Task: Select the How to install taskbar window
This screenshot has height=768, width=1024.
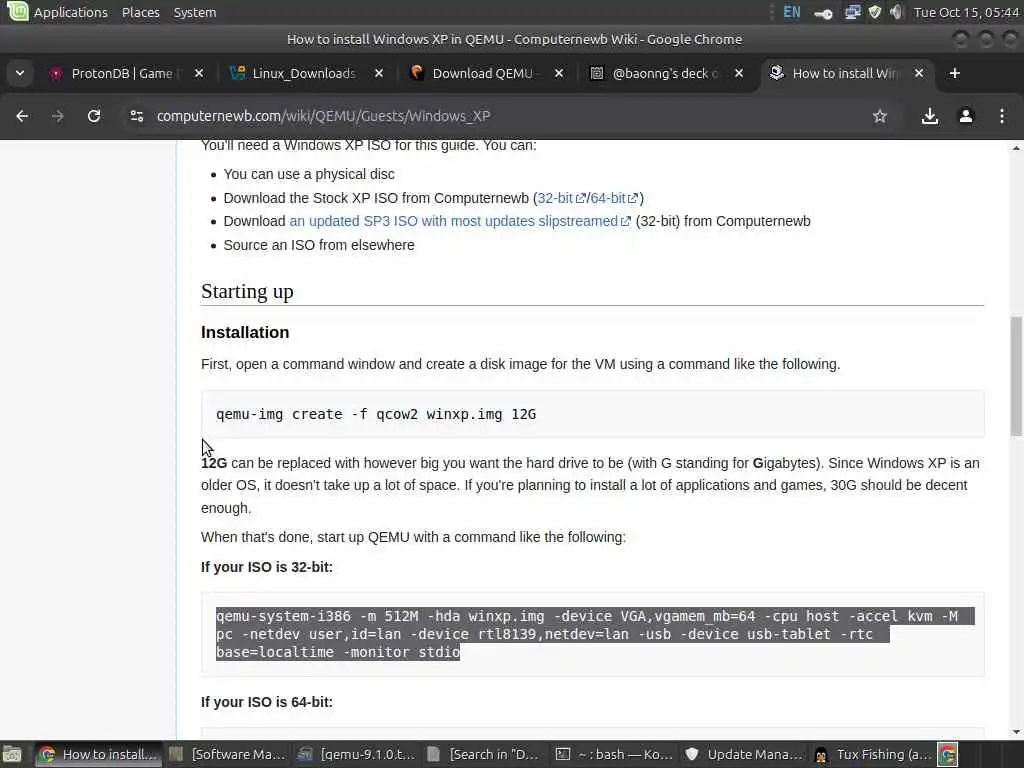Action: click(x=98, y=755)
